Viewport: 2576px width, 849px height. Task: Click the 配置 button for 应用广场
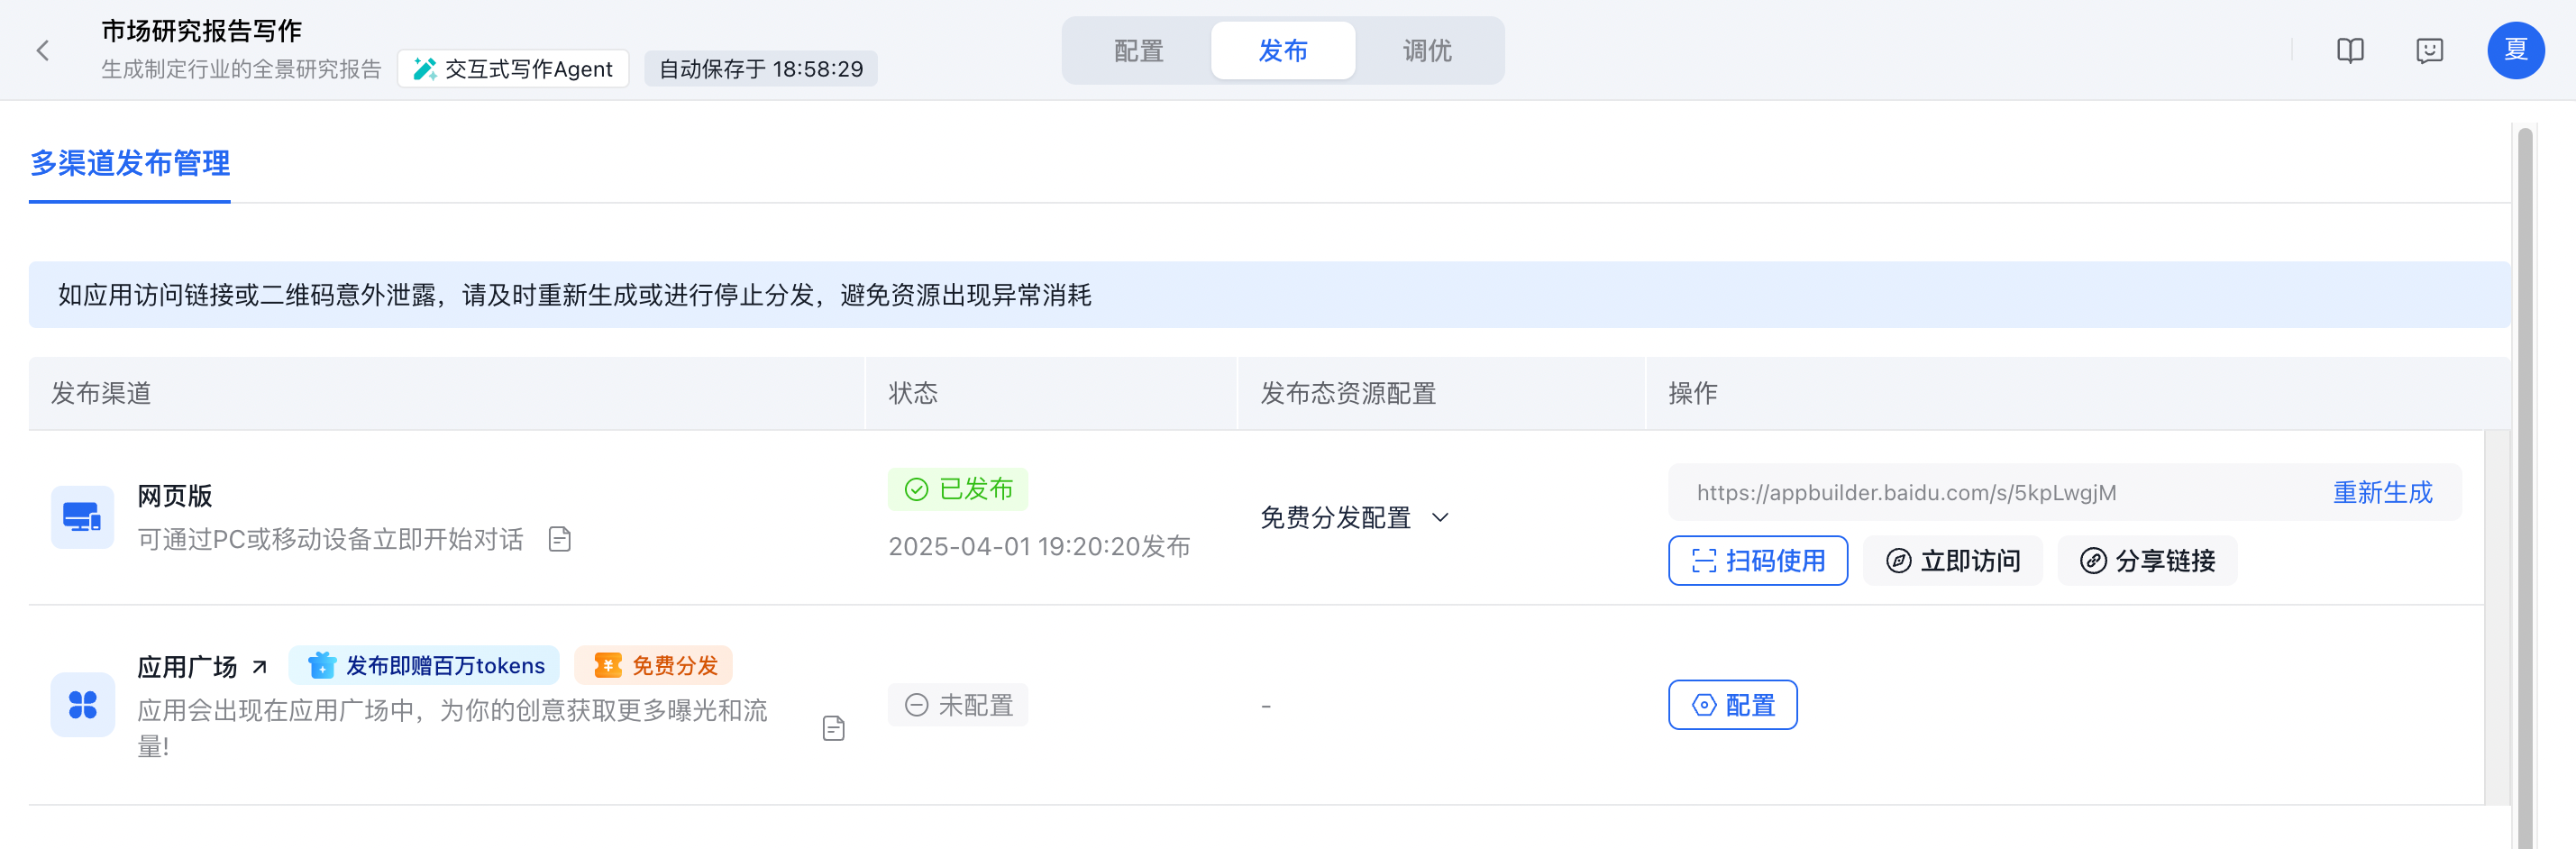click(1732, 705)
